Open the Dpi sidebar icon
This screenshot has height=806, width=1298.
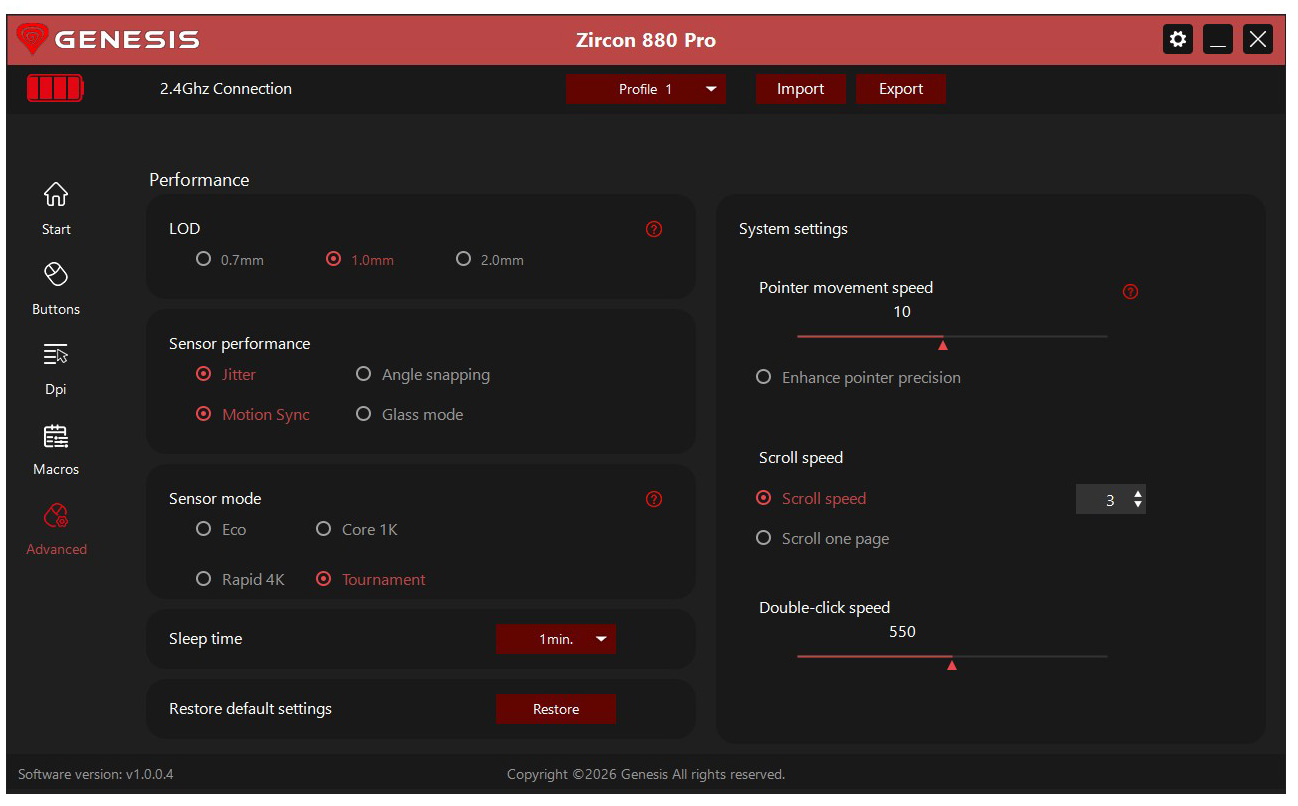click(56, 354)
